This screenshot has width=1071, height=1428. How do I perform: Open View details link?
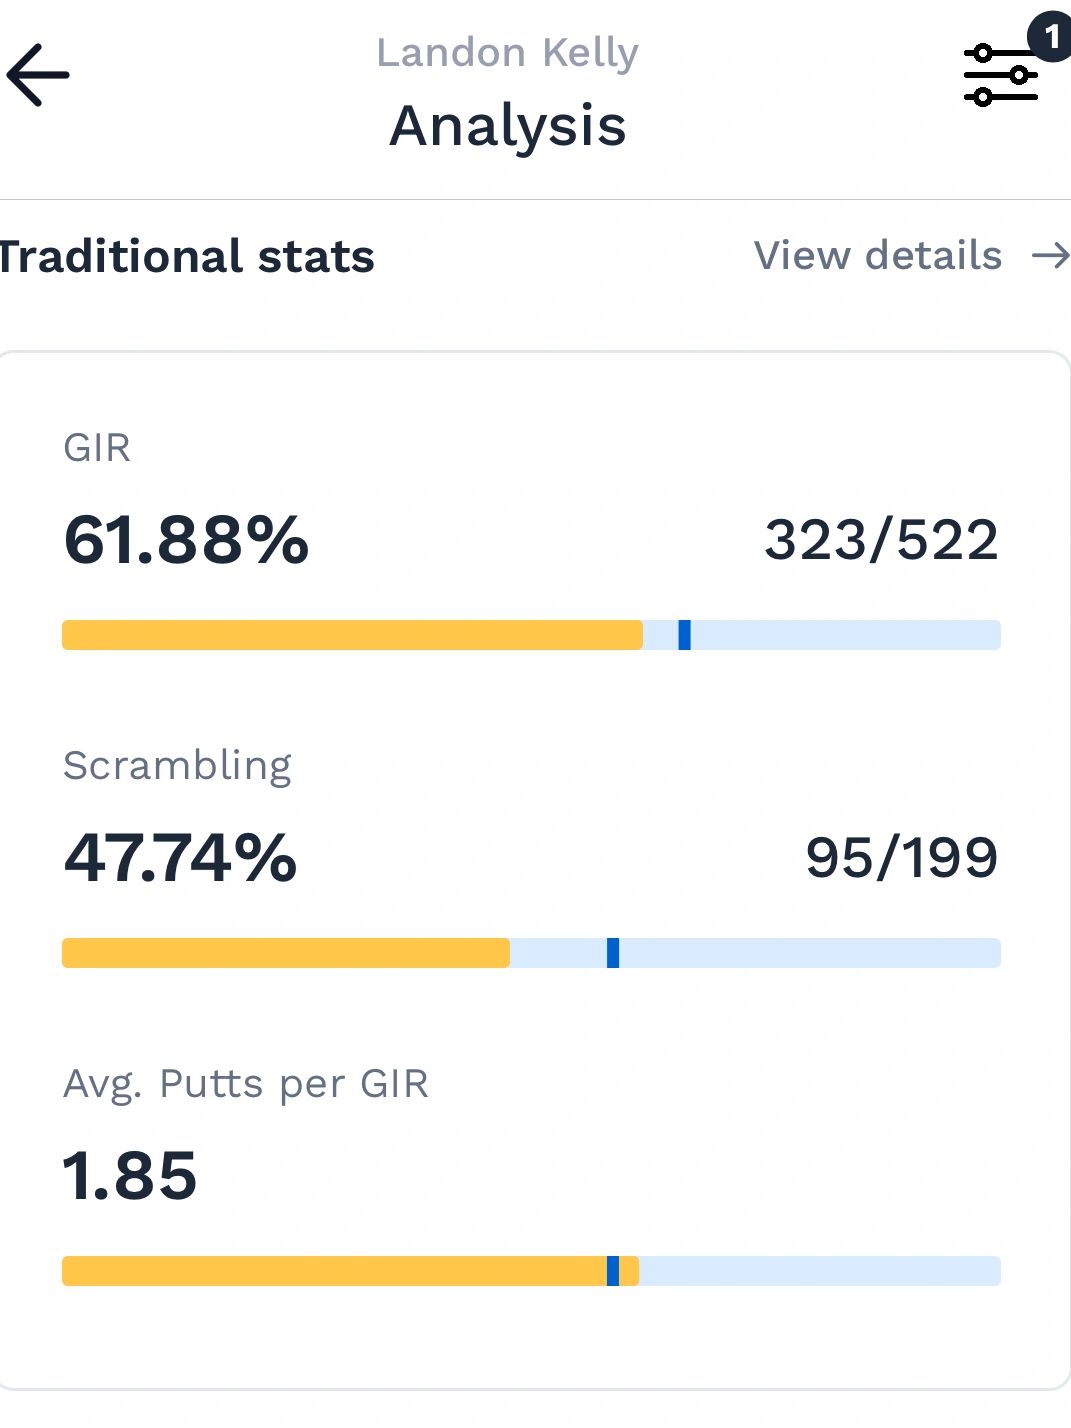(878, 256)
